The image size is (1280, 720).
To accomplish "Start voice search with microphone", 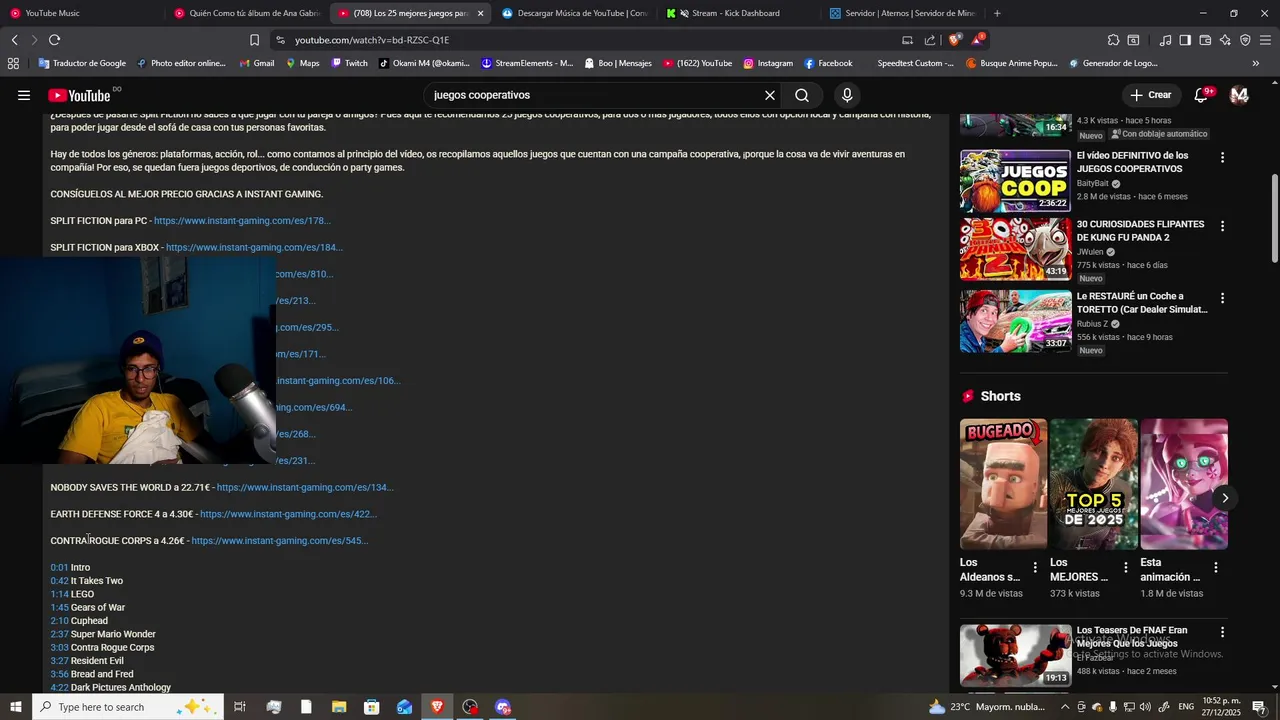I will [847, 95].
